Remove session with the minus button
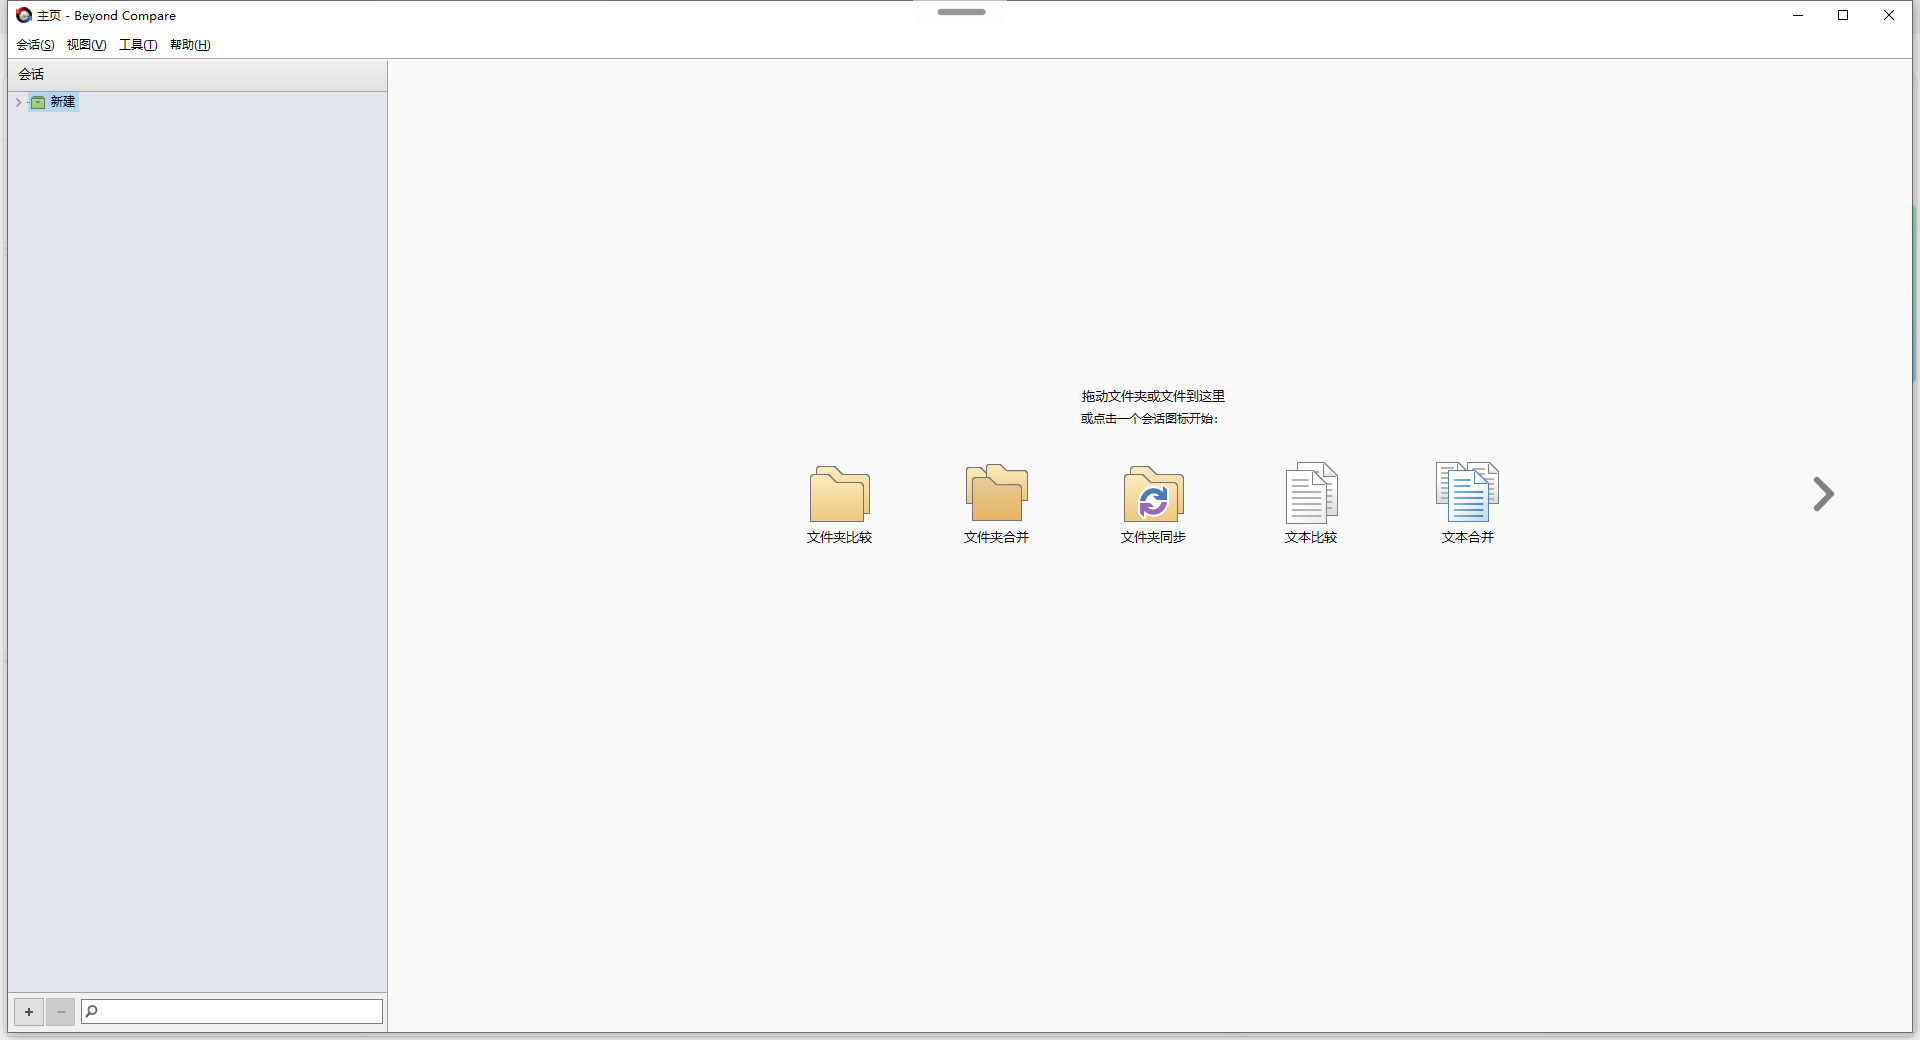 coord(61,1012)
